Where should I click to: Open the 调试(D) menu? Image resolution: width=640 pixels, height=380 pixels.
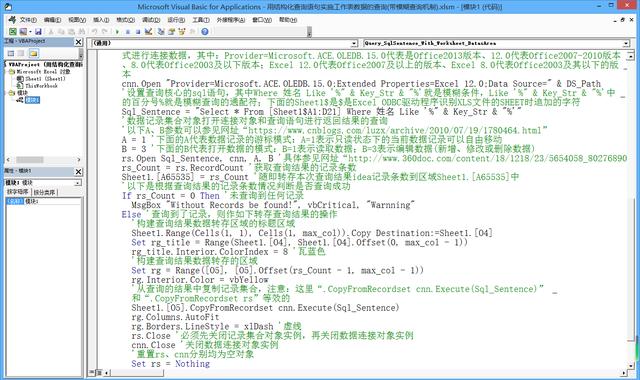click(151, 20)
